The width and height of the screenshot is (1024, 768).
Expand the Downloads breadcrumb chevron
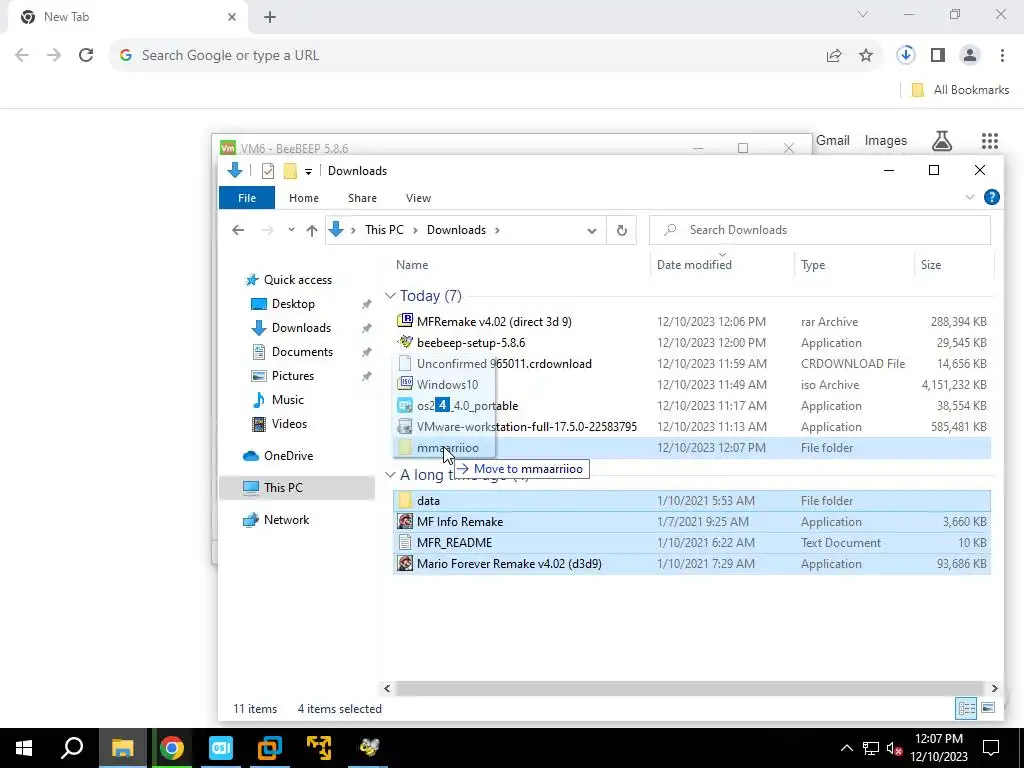click(x=498, y=230)
